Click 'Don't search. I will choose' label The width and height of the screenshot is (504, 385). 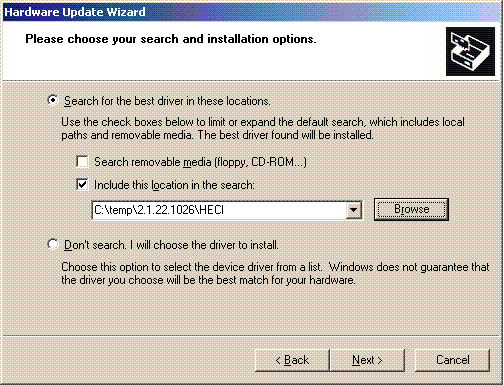(171, 245)
